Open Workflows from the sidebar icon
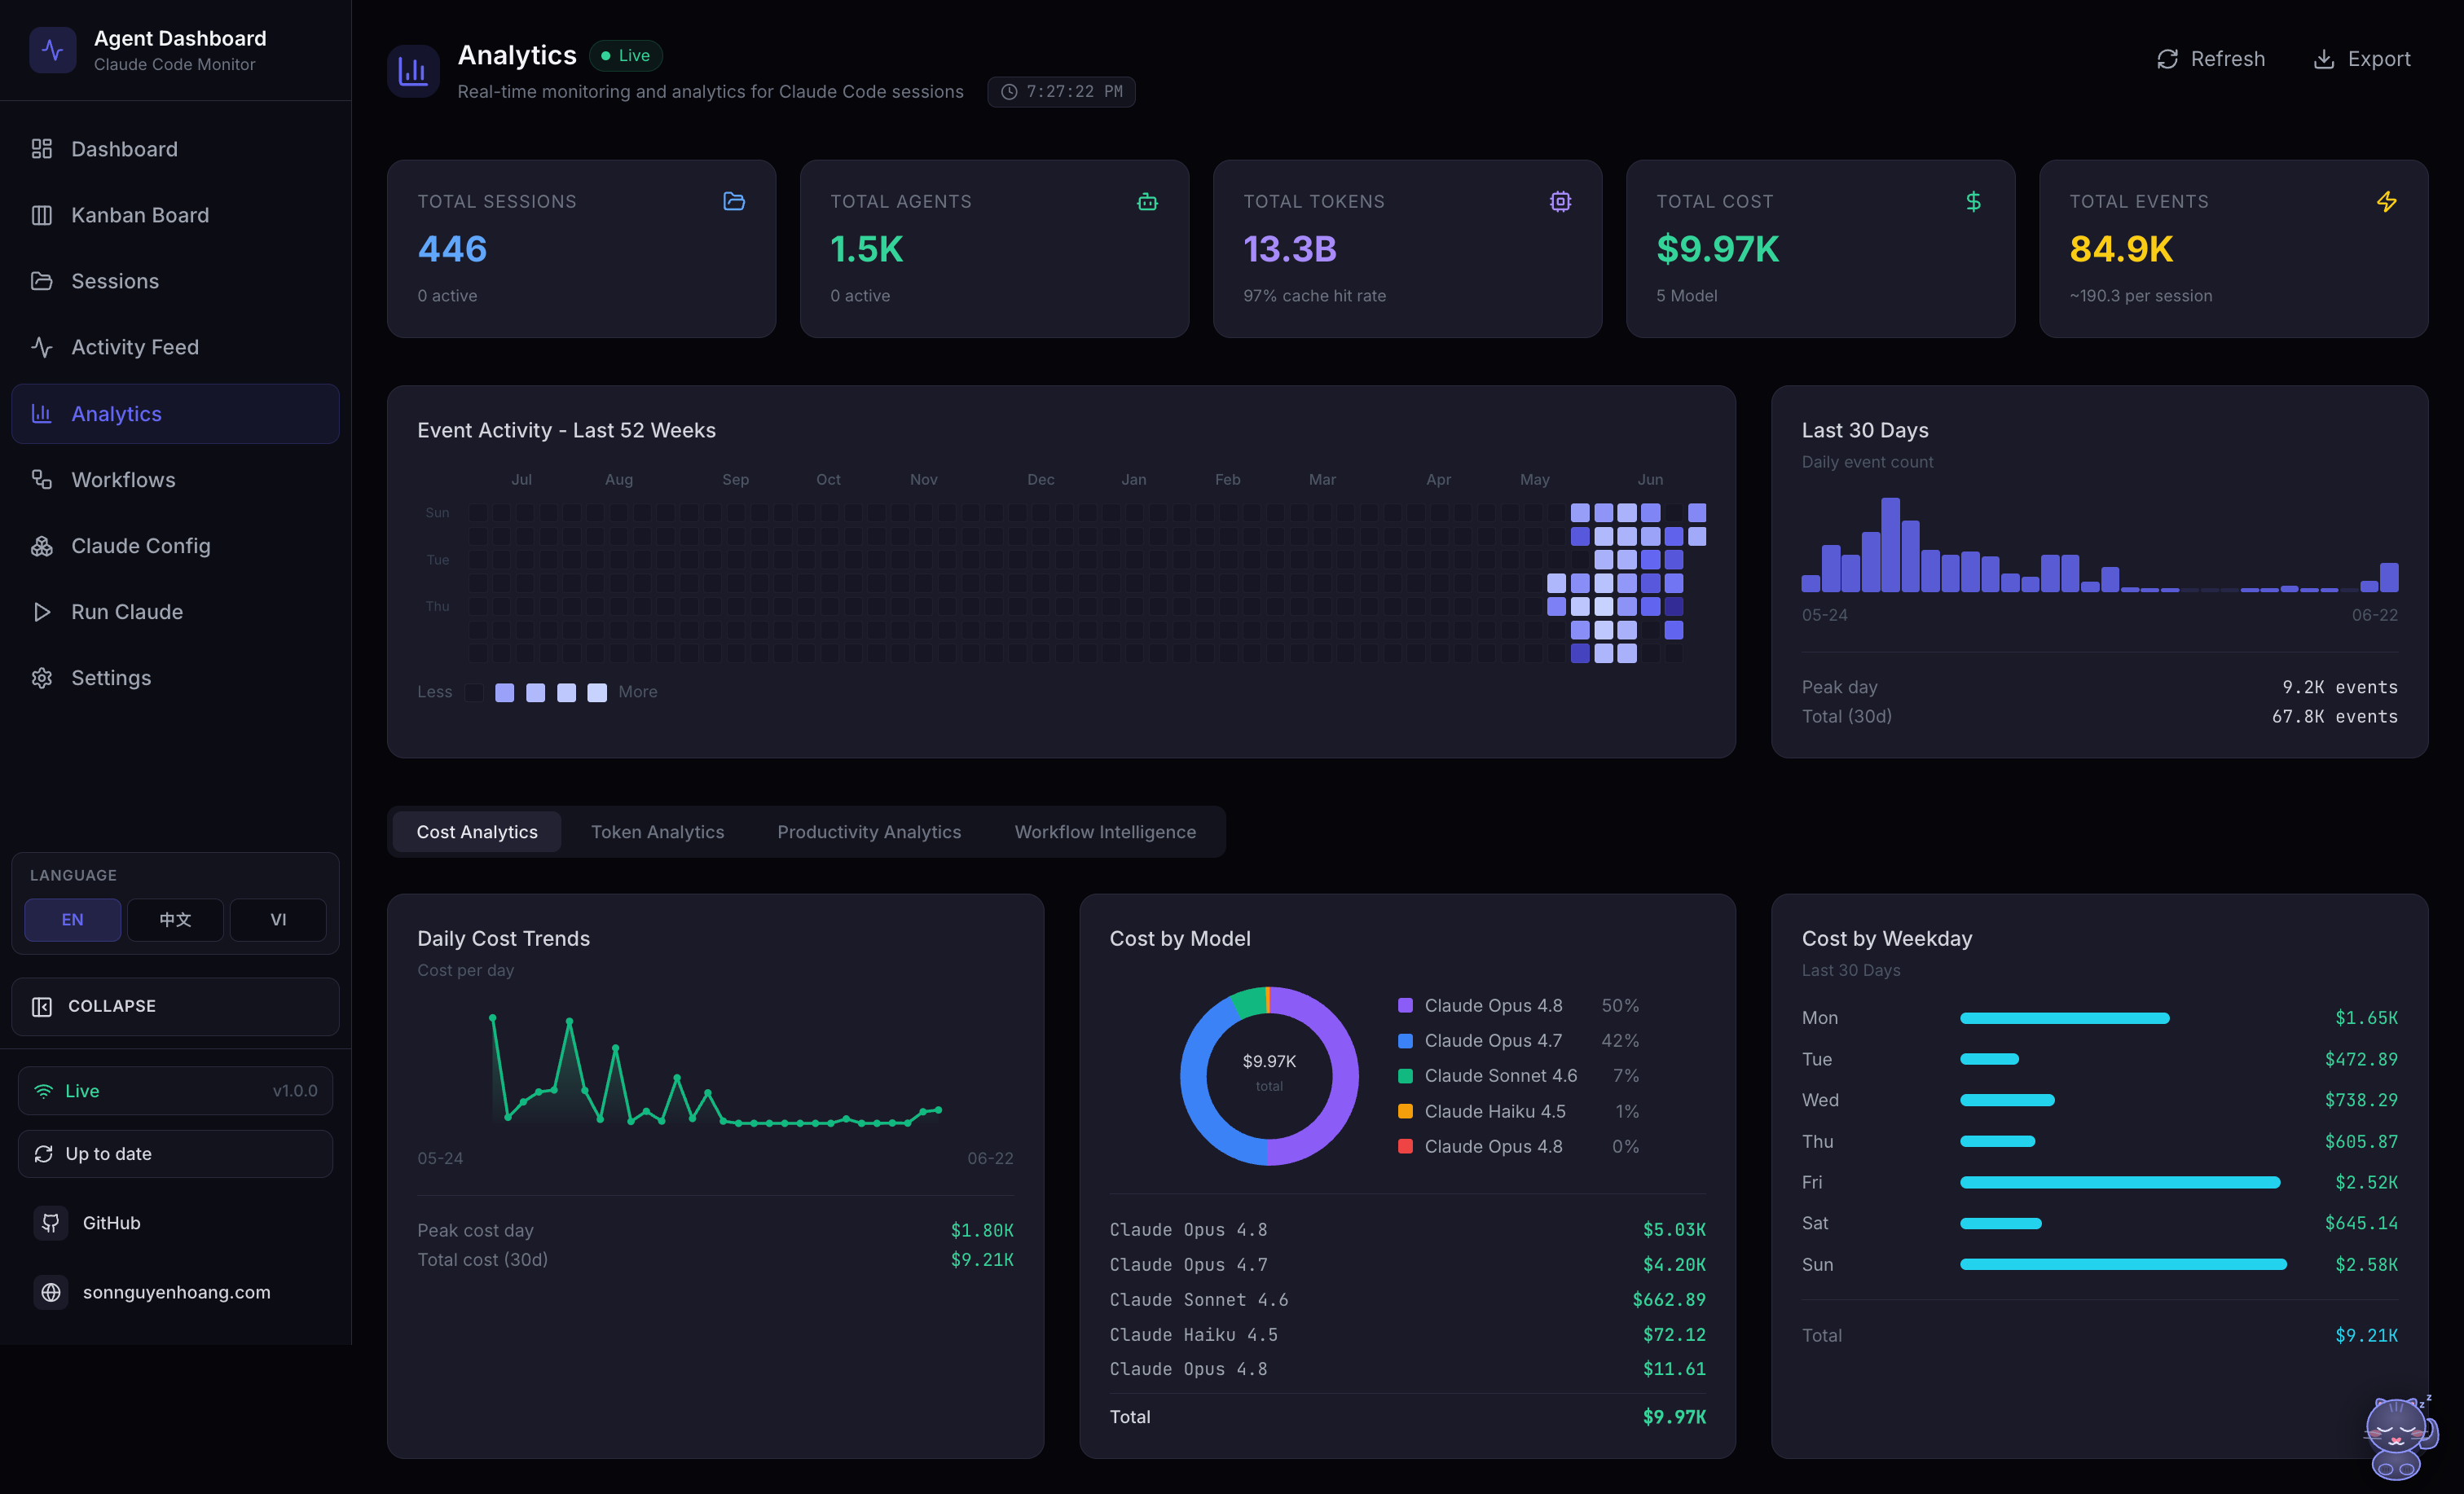The image size is (2464, 1494). [42, 480]
